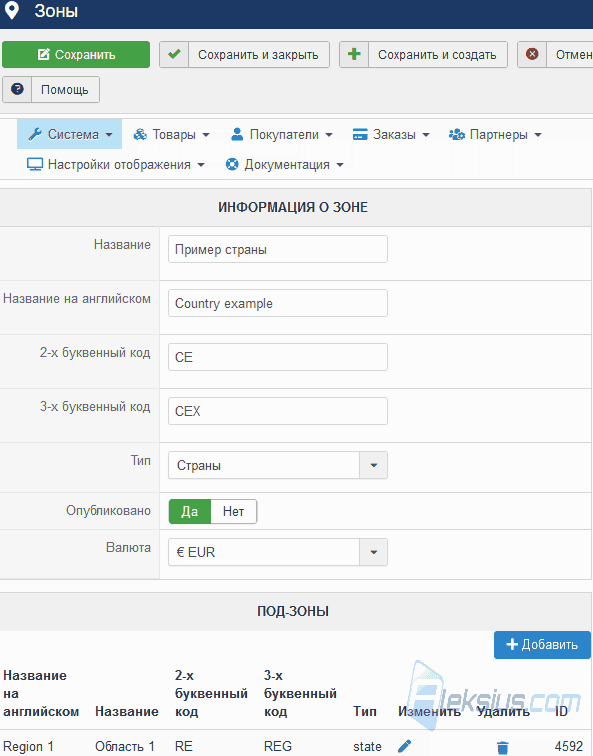Click the question mark help icon
Screen dimensions: 593x756
click(x=17, y=89)
